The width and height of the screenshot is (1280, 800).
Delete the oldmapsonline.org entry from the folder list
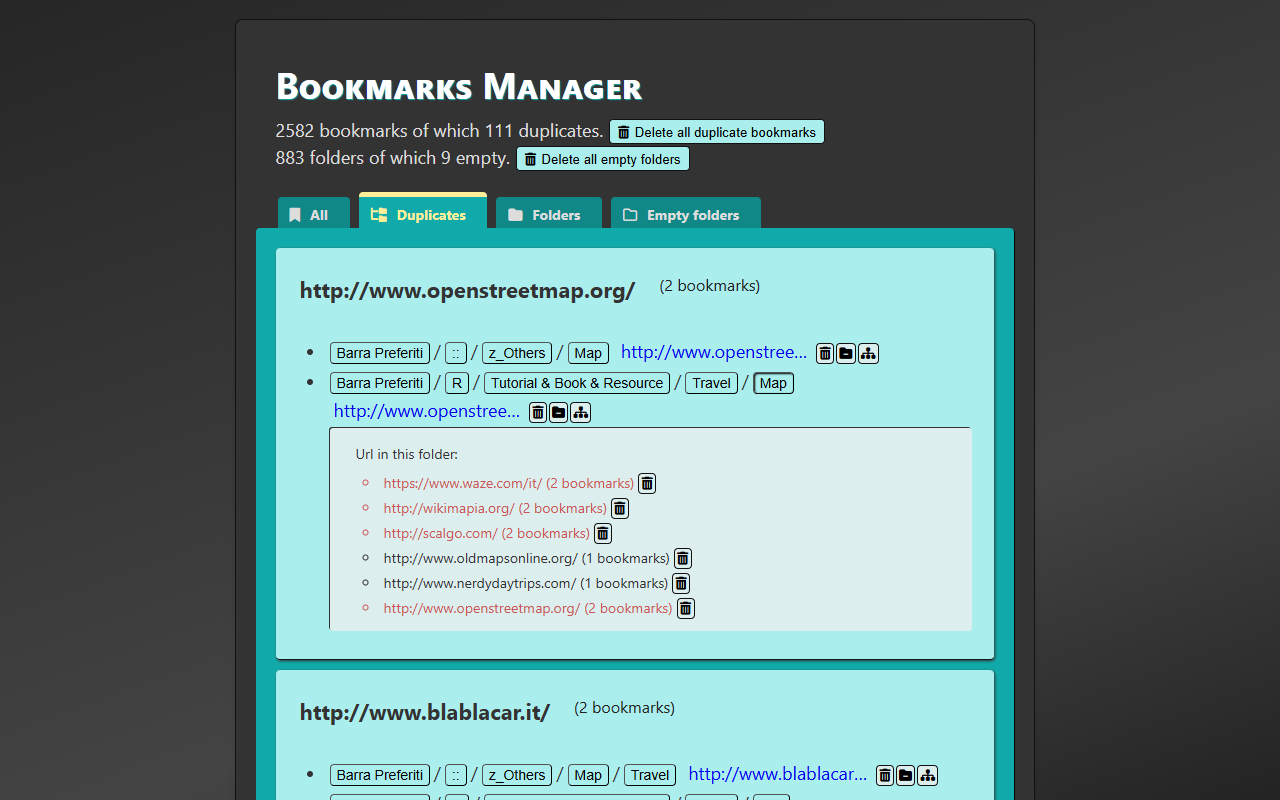[683, 558]
